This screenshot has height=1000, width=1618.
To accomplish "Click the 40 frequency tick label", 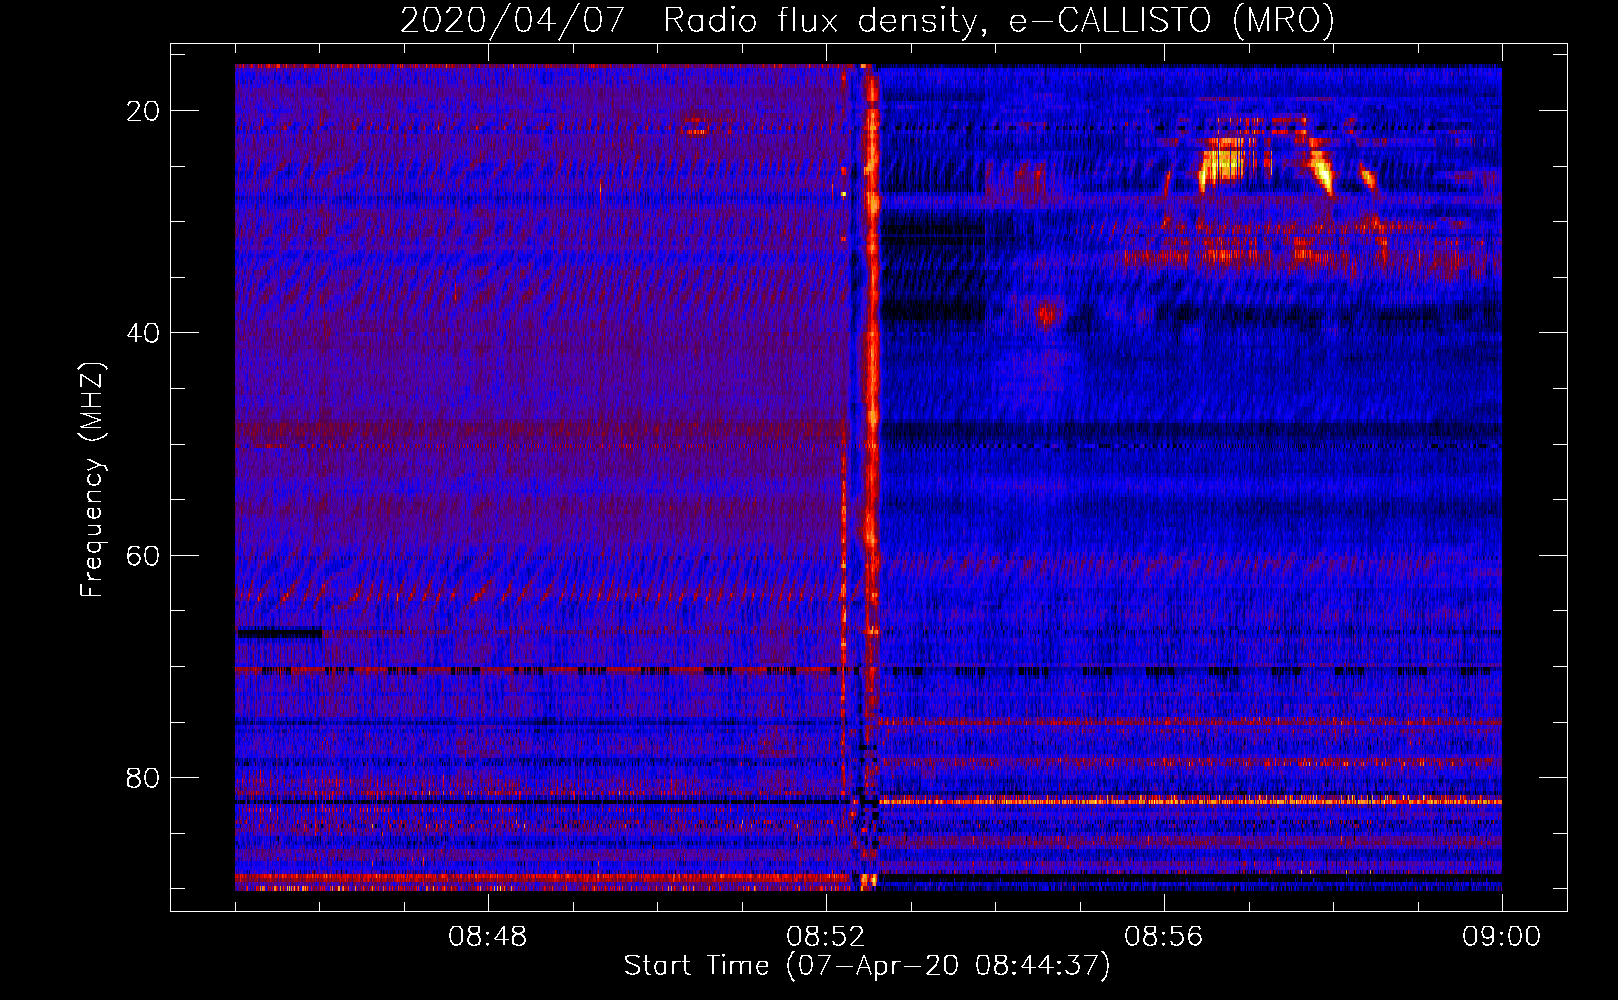I will tap(143, 333).
